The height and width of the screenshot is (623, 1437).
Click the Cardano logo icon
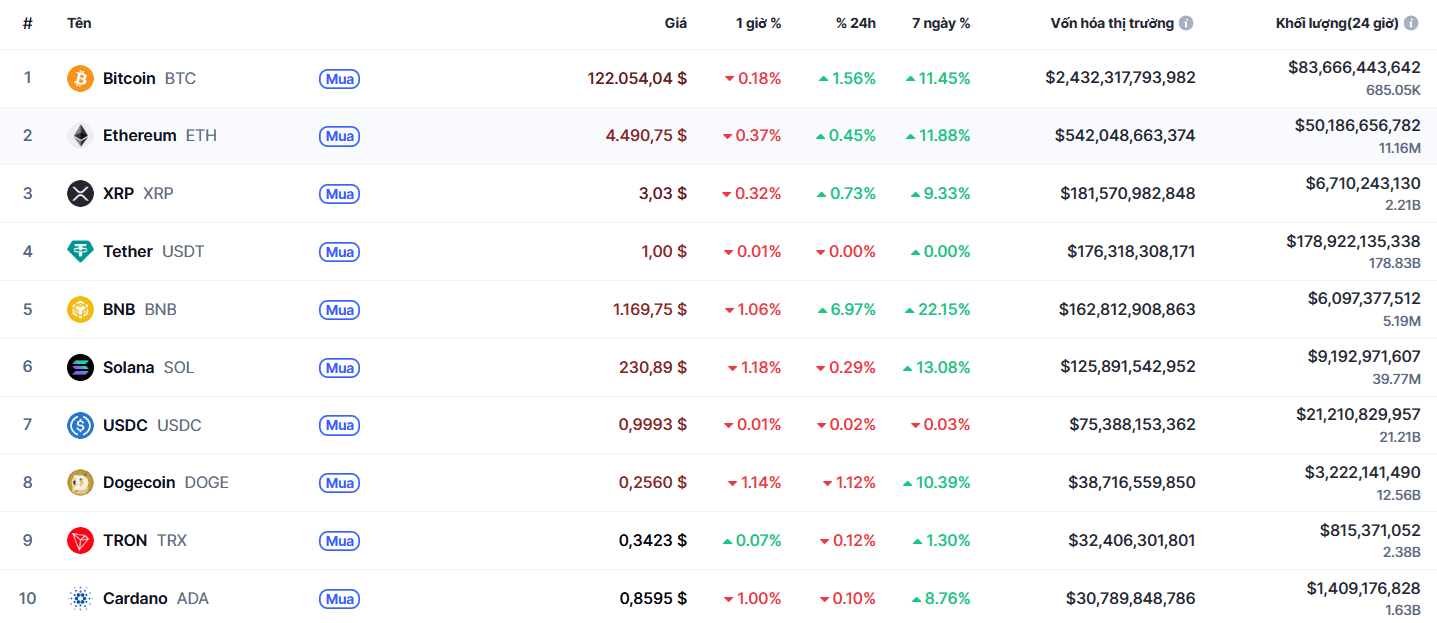[x=80, y=599]
